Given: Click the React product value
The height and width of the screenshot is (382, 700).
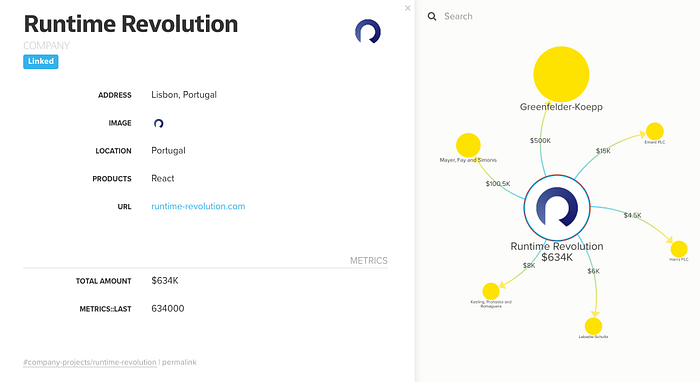Looking at the screenshot, I should tap(162, 179).
